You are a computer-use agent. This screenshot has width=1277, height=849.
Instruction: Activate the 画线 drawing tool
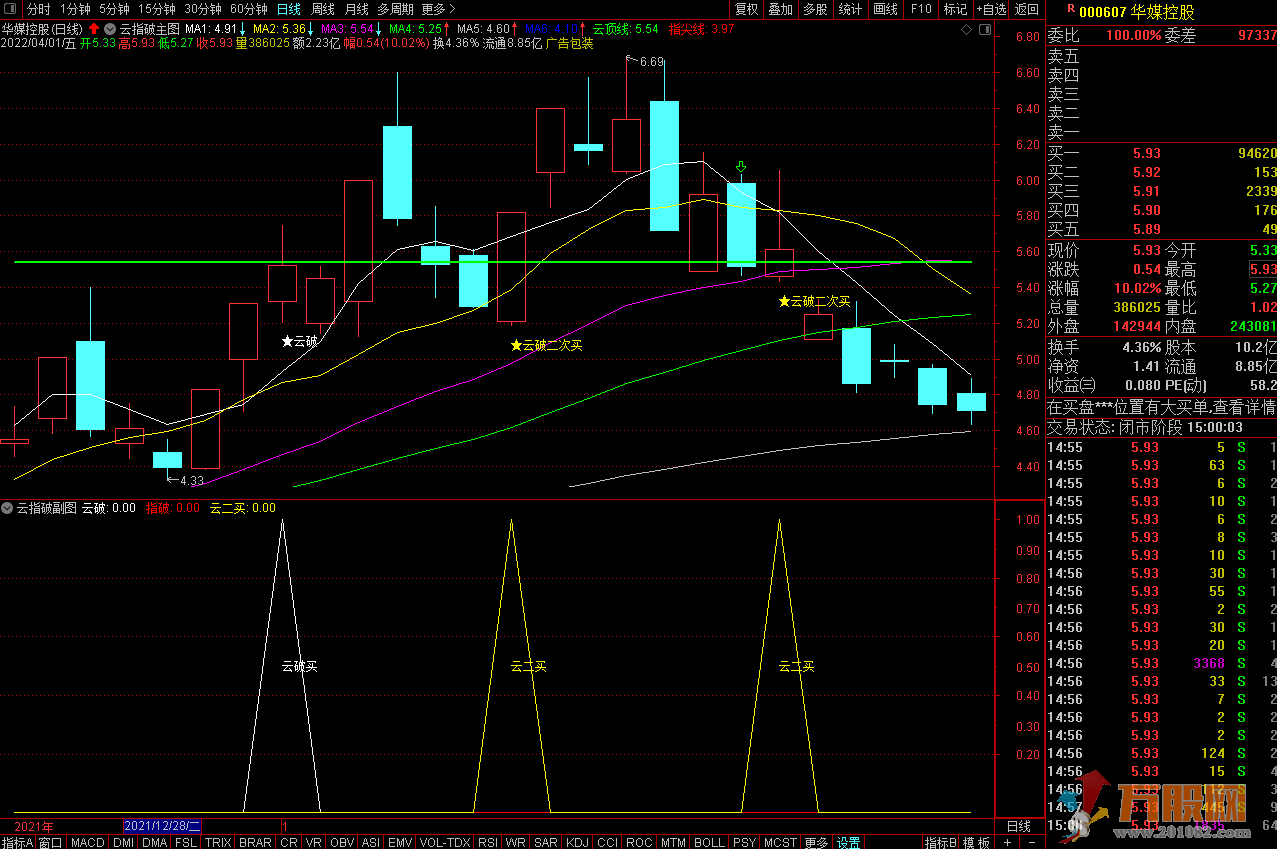pyautogui.click(x=886, y=9)
